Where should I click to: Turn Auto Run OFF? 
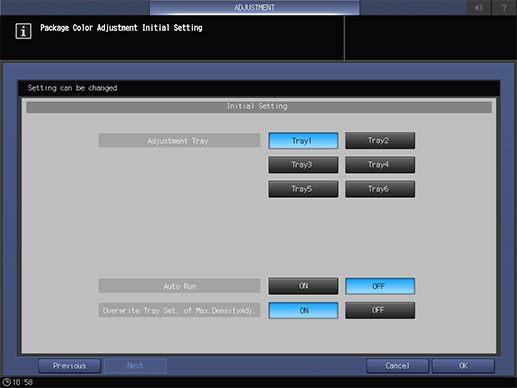380,286
